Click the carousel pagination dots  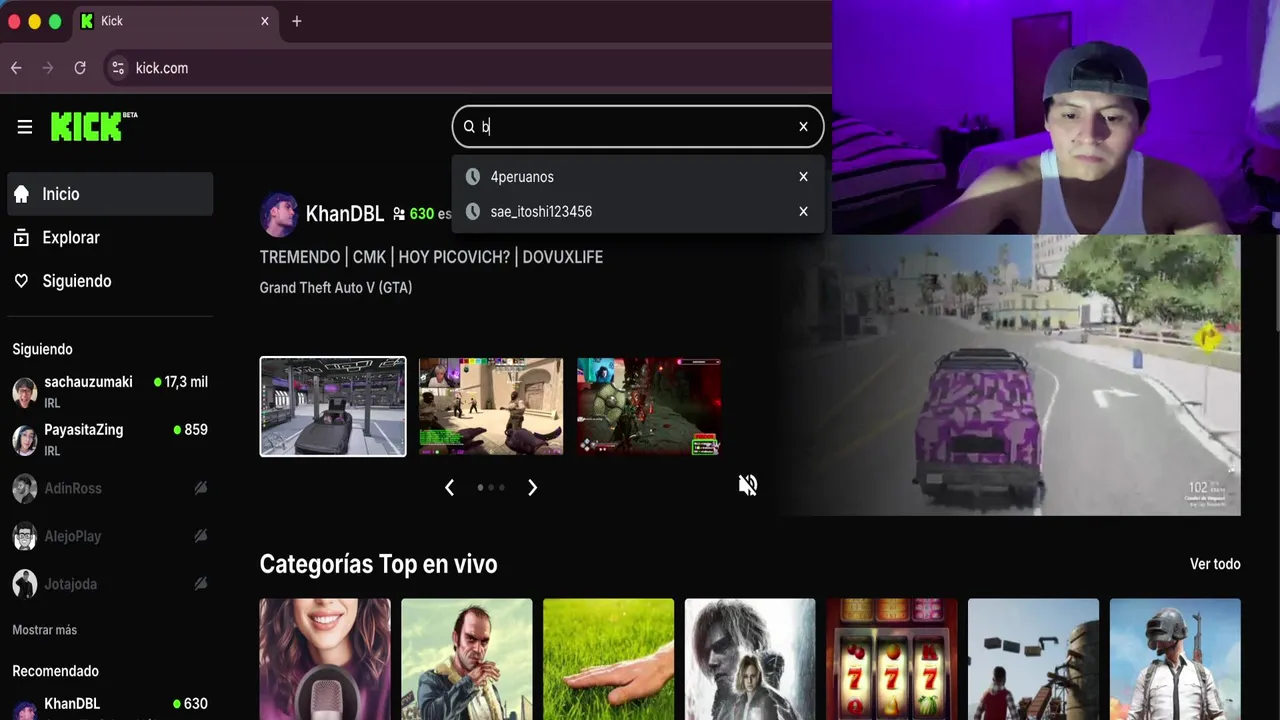point(491,487)
